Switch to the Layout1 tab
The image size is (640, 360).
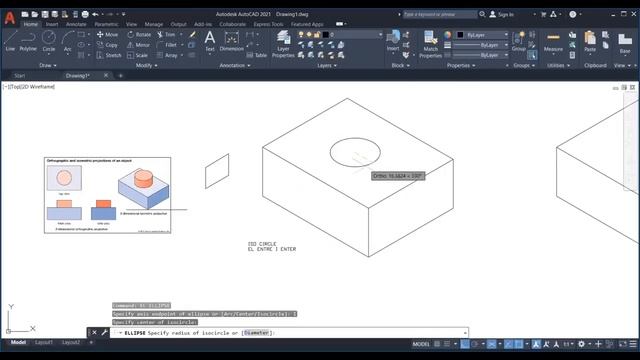[x=44, y=342]
